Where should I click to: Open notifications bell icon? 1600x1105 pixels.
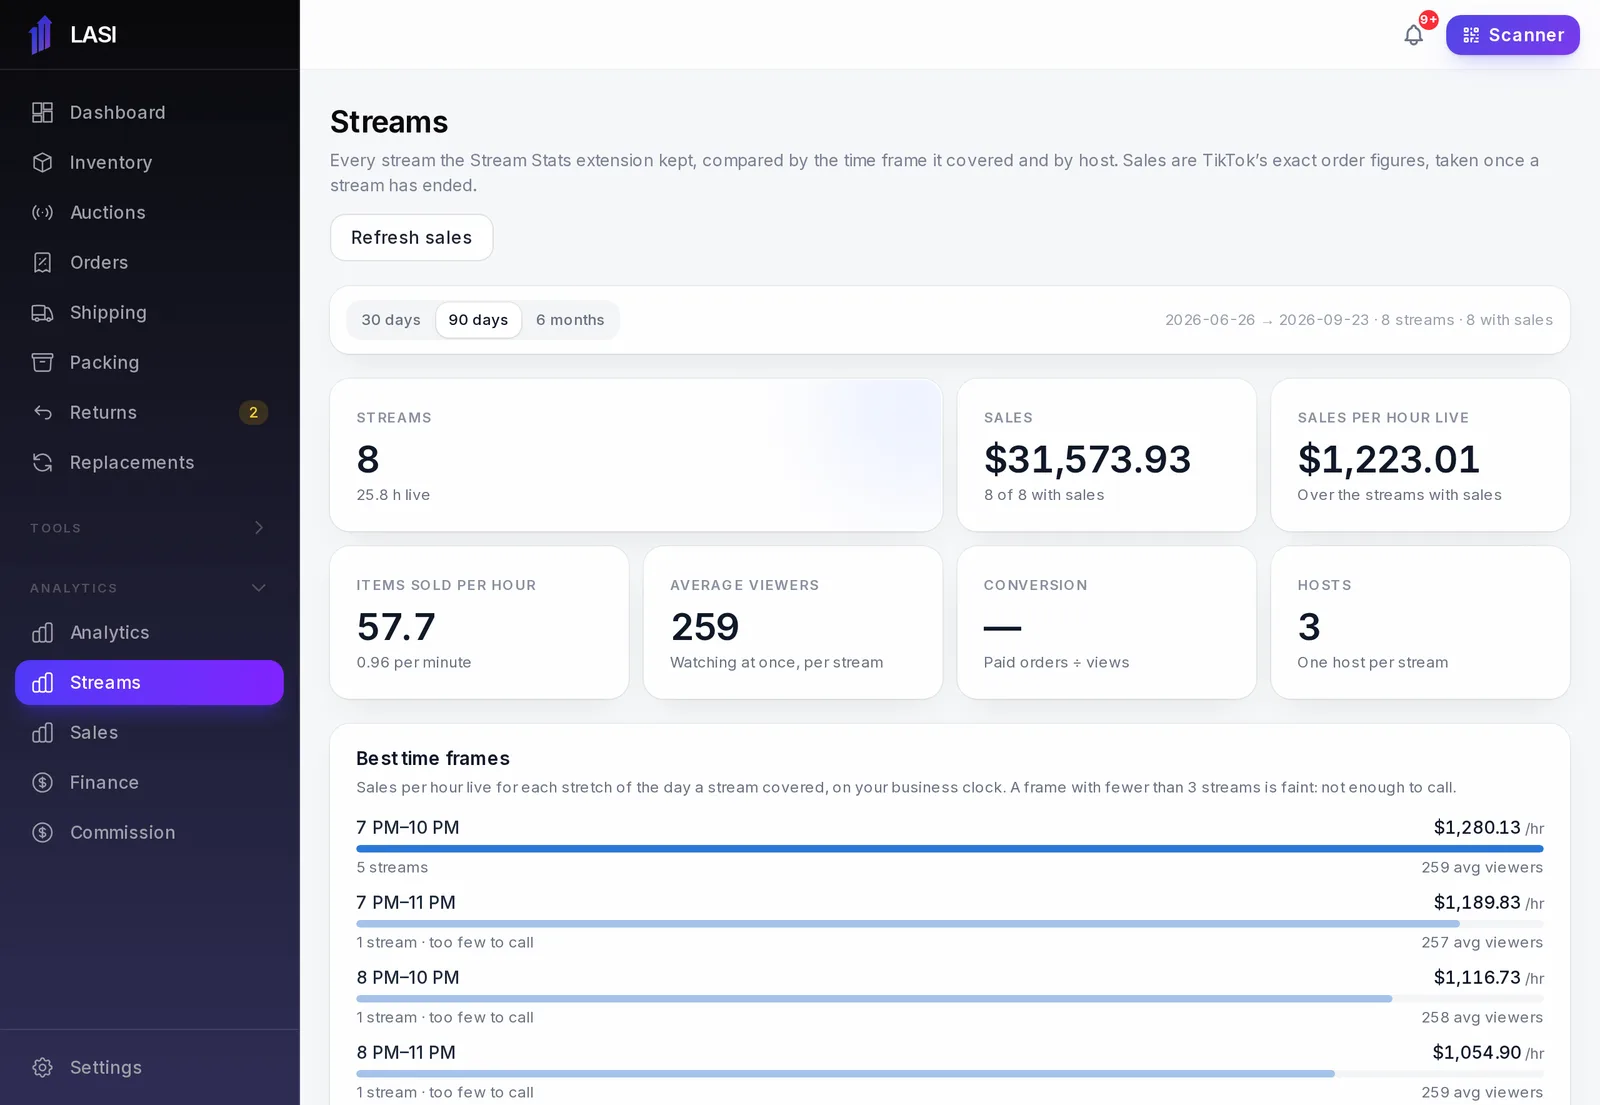(1413, 35)
